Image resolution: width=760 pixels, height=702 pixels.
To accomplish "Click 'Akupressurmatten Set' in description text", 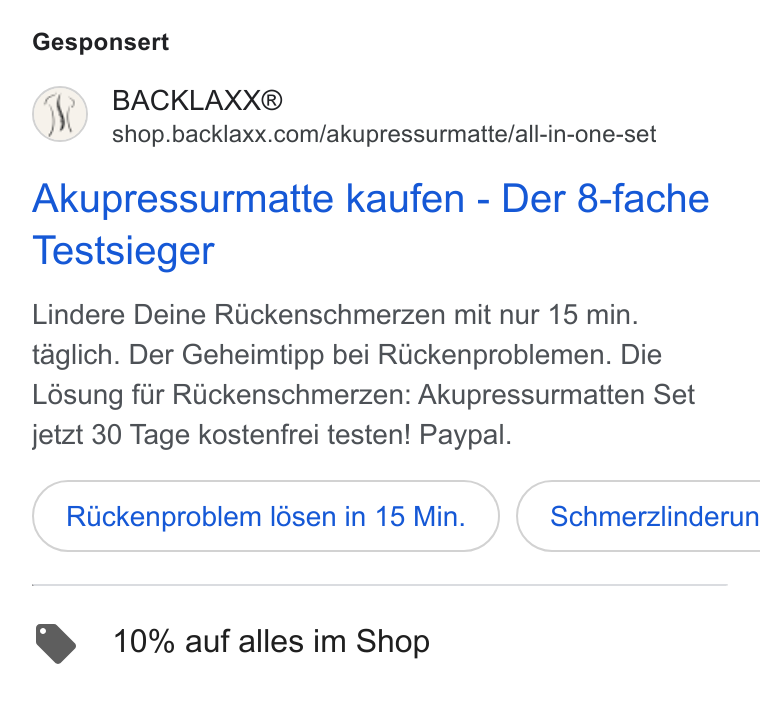I will tap(556, 395).
